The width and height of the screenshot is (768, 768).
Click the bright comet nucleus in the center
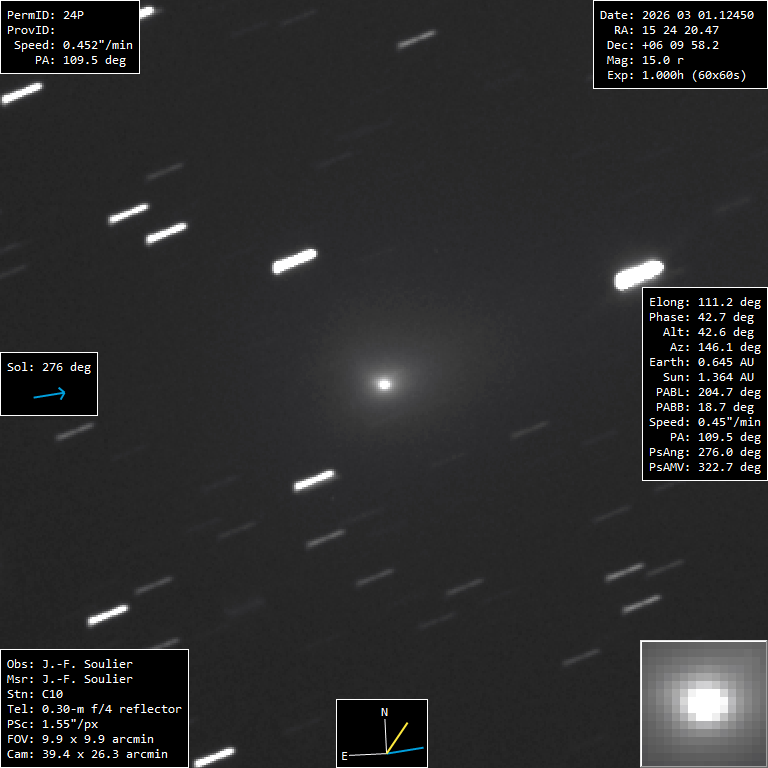pos(384,383)
